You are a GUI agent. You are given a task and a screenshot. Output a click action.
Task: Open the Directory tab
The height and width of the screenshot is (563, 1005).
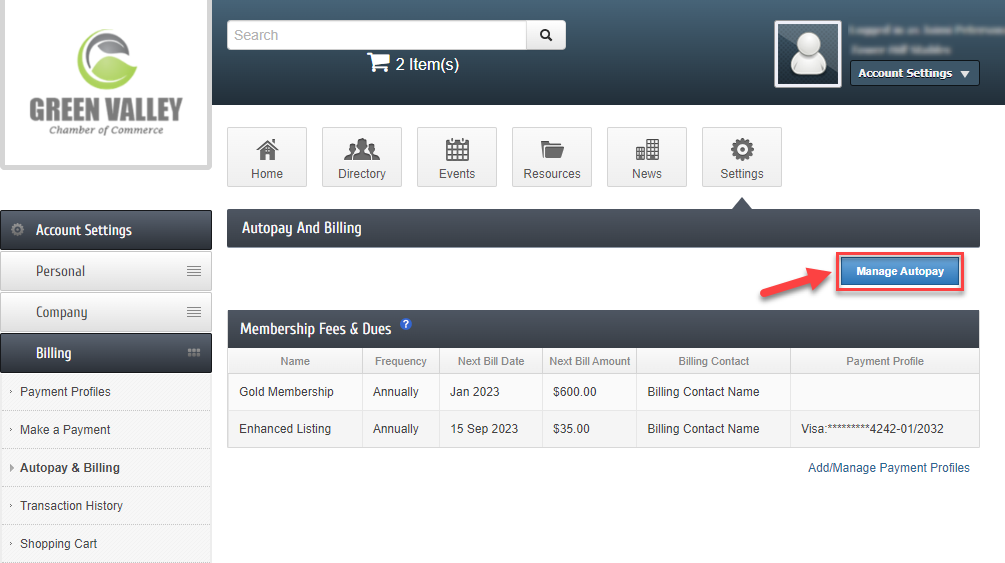pyautogui.click(x=361, y=157)
